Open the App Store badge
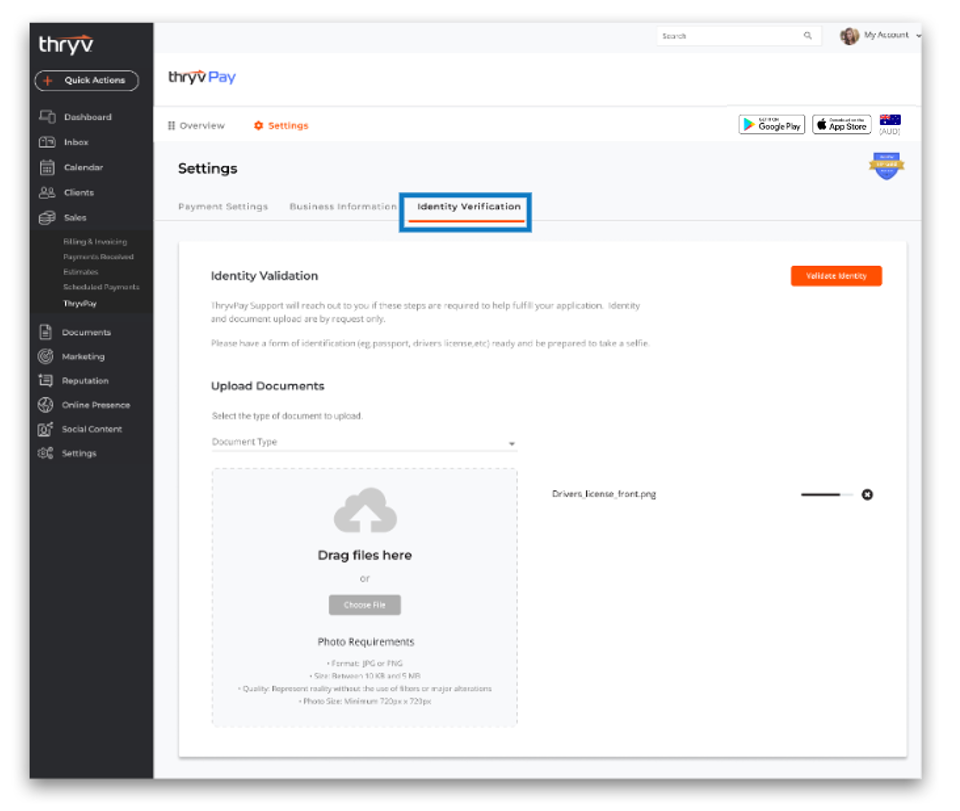Screen dimensions: 960x811 coord(842,124)
